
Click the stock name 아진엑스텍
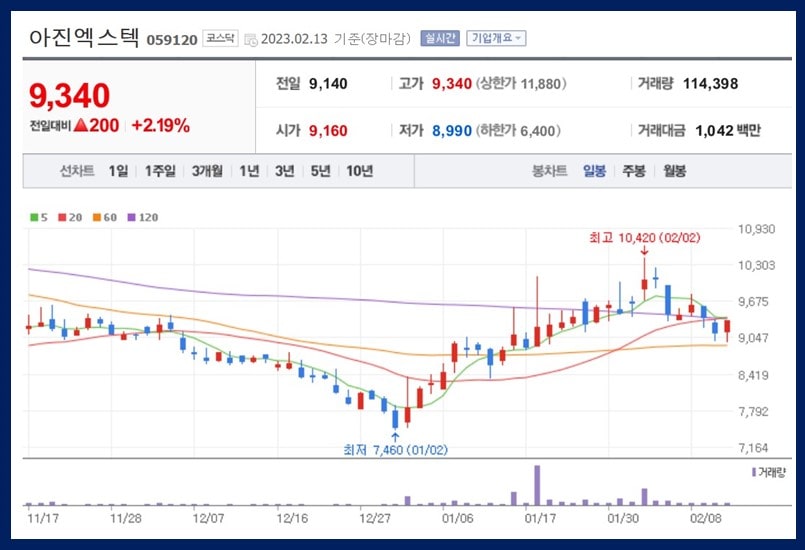84,37
